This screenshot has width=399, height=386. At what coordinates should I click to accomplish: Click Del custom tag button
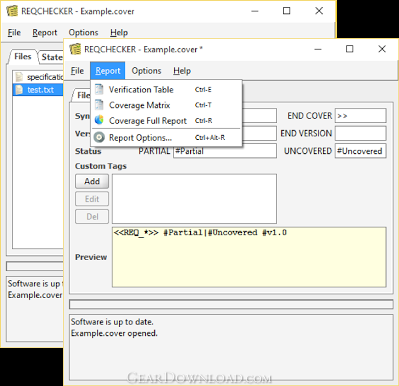coord(92,217)
